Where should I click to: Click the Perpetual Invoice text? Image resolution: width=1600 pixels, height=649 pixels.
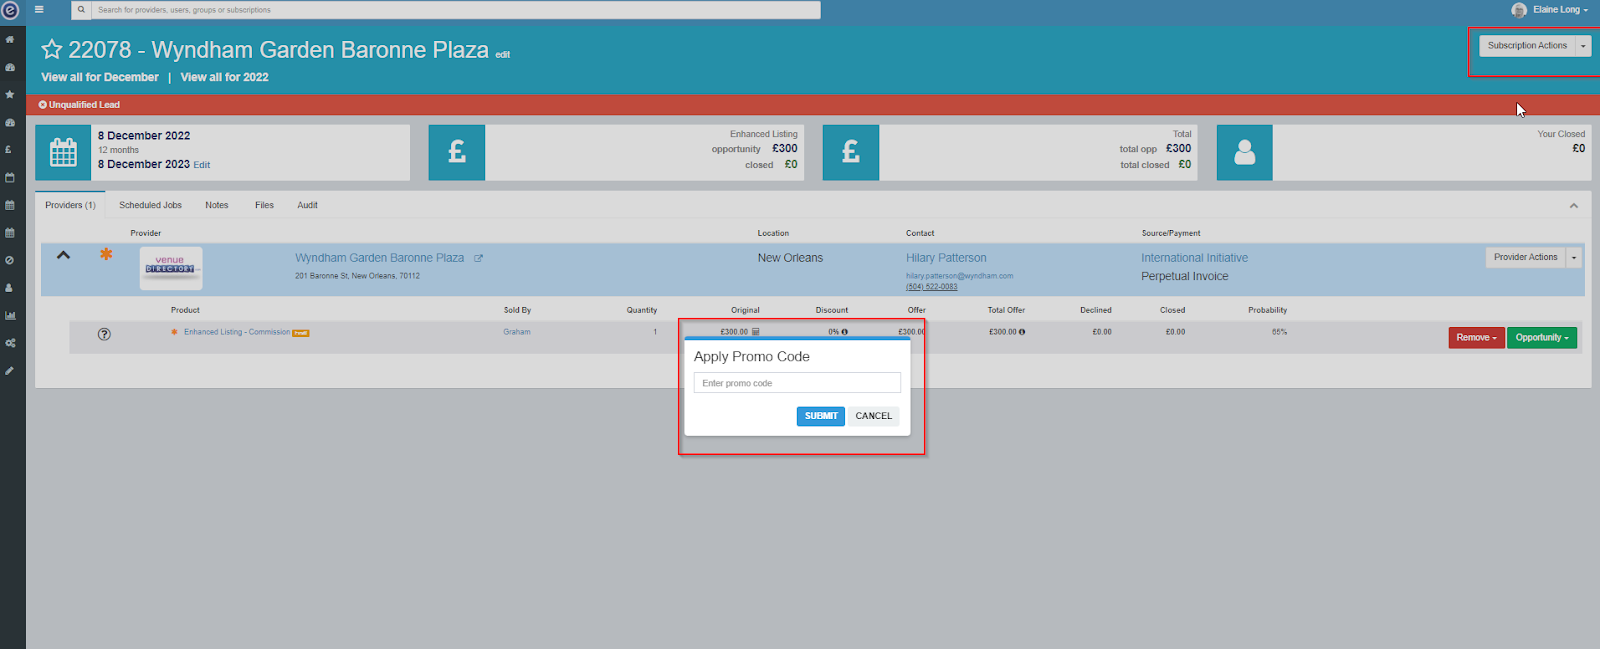pos(1185,276)
